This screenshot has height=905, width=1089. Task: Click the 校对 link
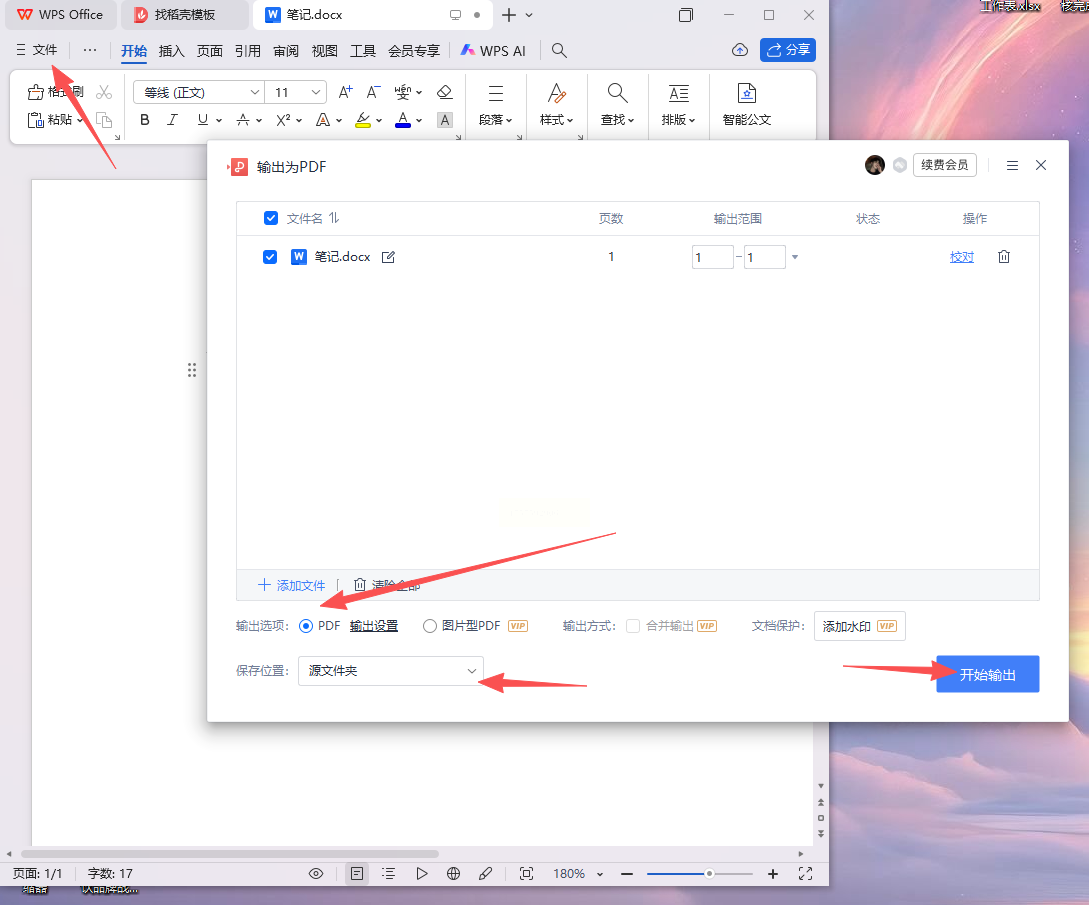[x=962, y=257]
